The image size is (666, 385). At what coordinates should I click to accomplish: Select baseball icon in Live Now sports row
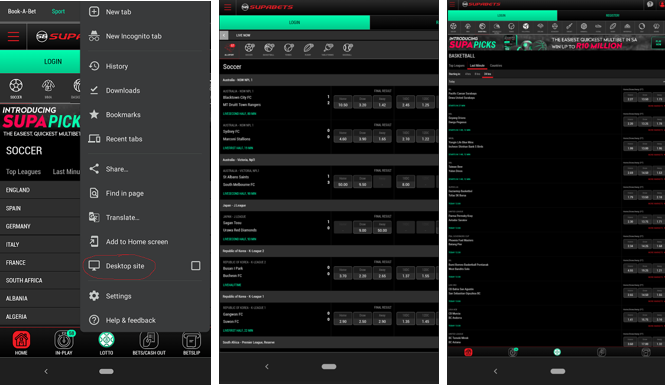tap(347, 49)
